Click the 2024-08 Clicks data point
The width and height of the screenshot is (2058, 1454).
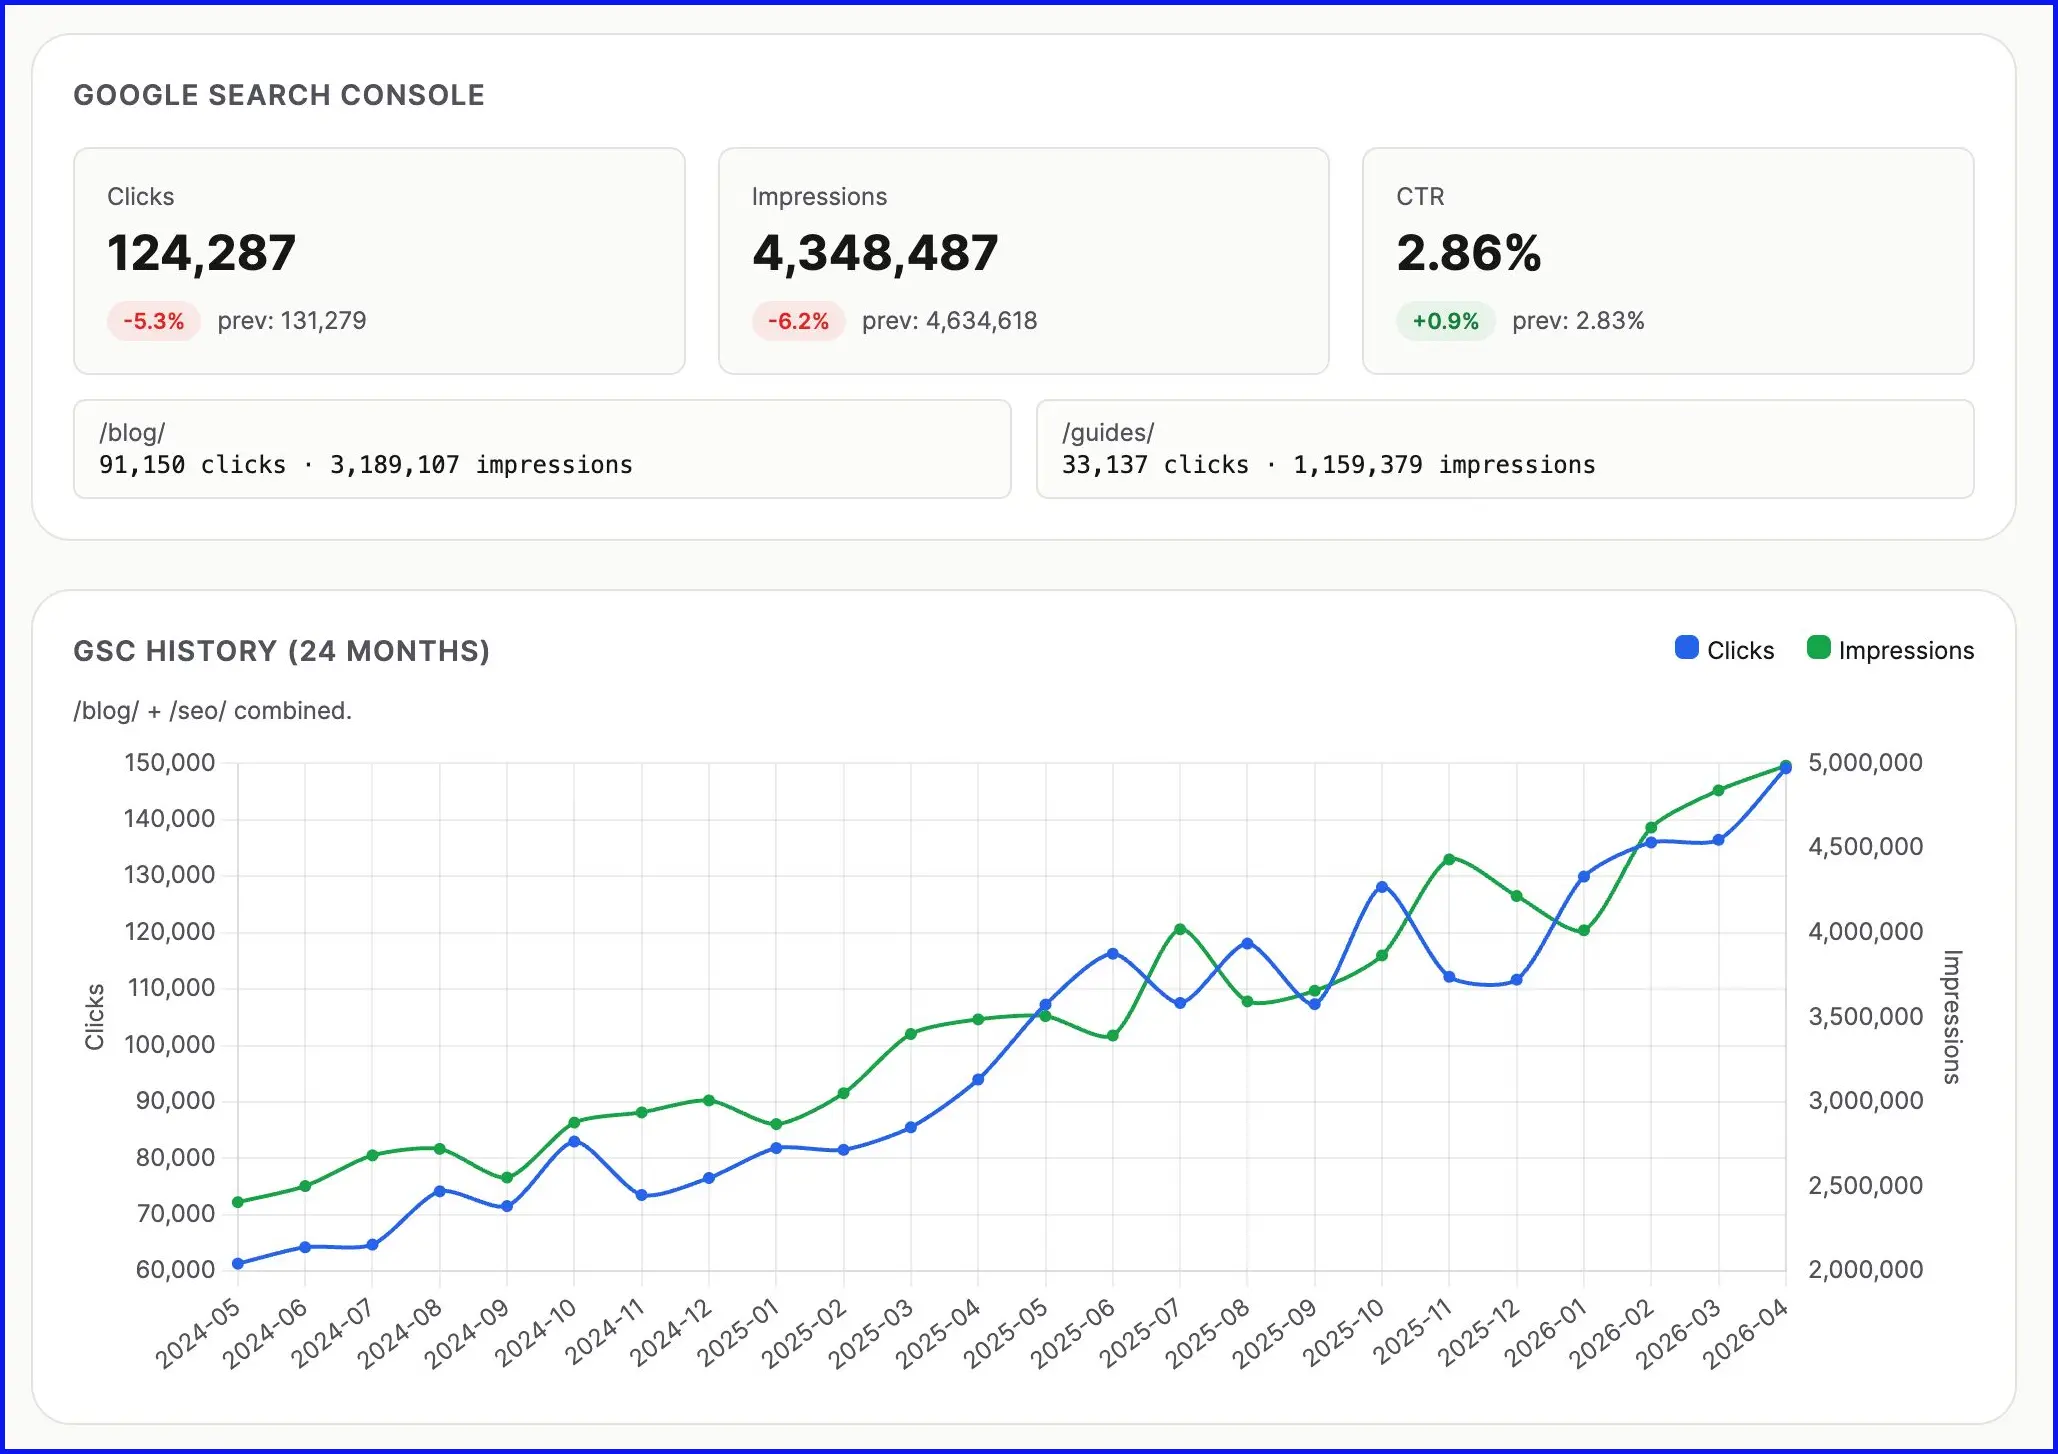coord(440,1191)
